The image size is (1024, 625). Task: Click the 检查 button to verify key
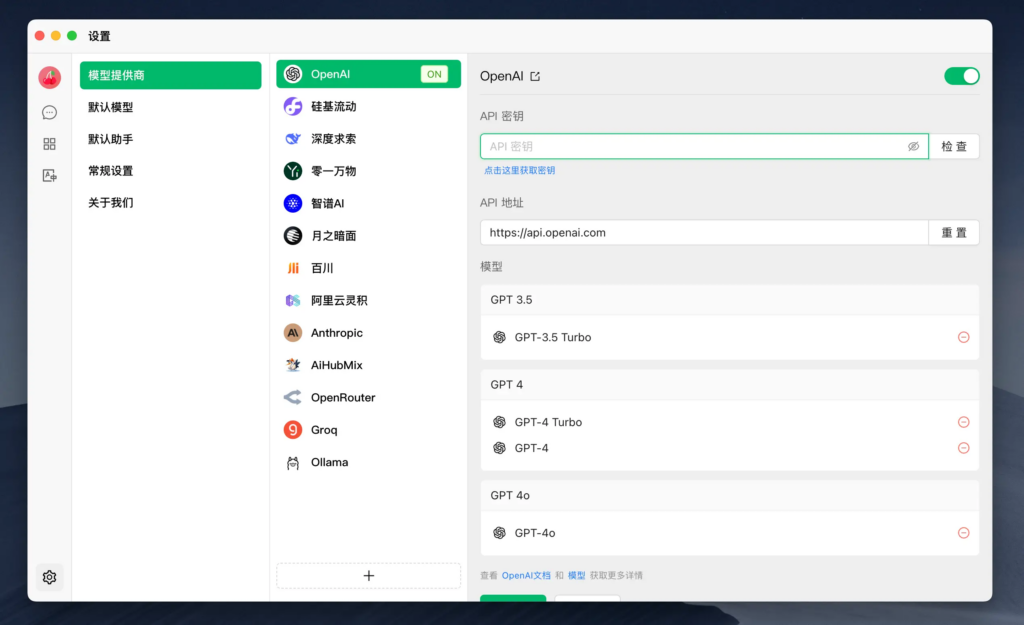point(954,147)
